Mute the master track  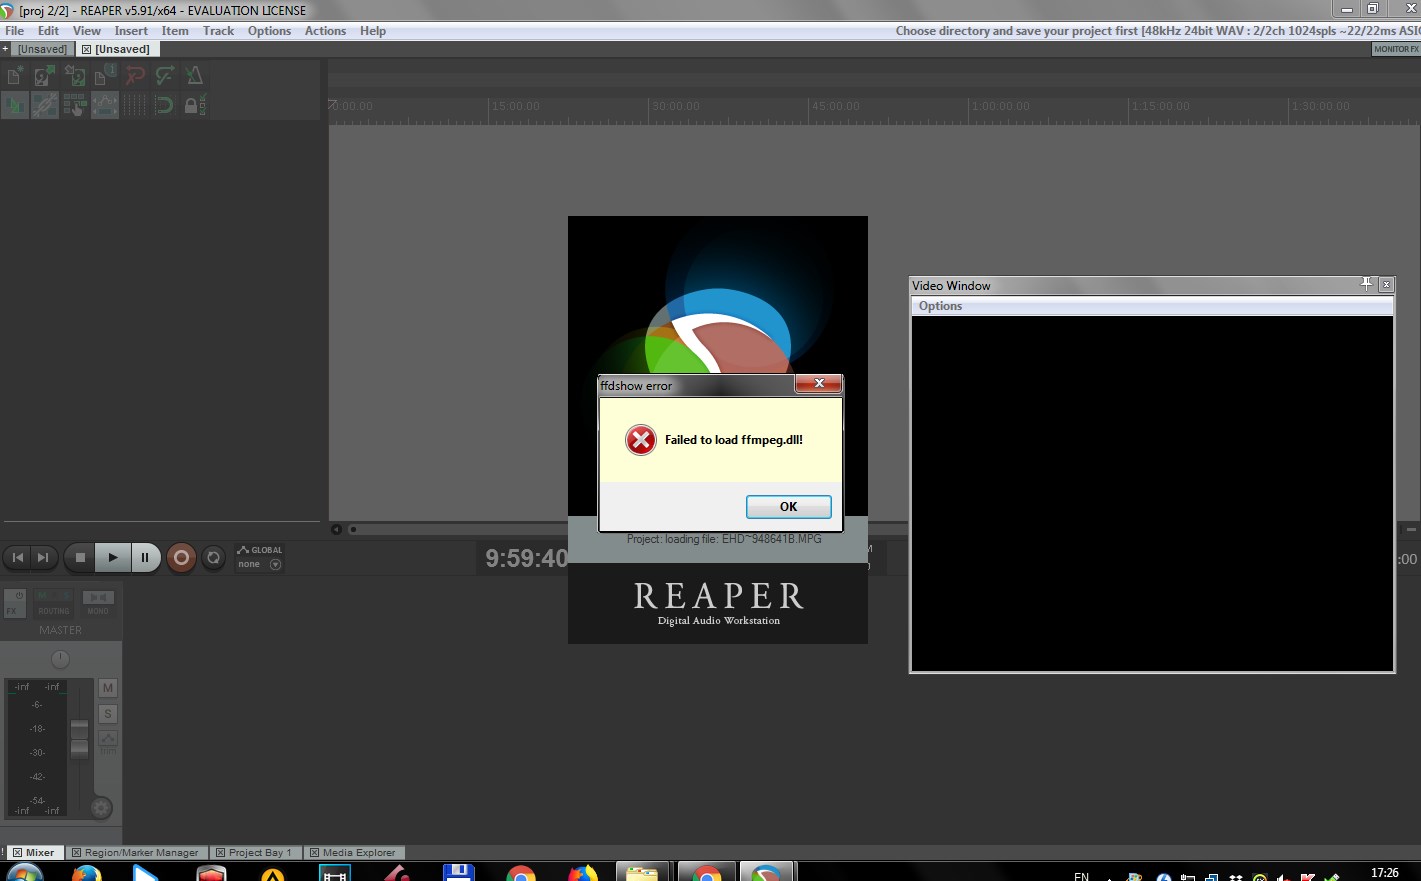point(108,688)
